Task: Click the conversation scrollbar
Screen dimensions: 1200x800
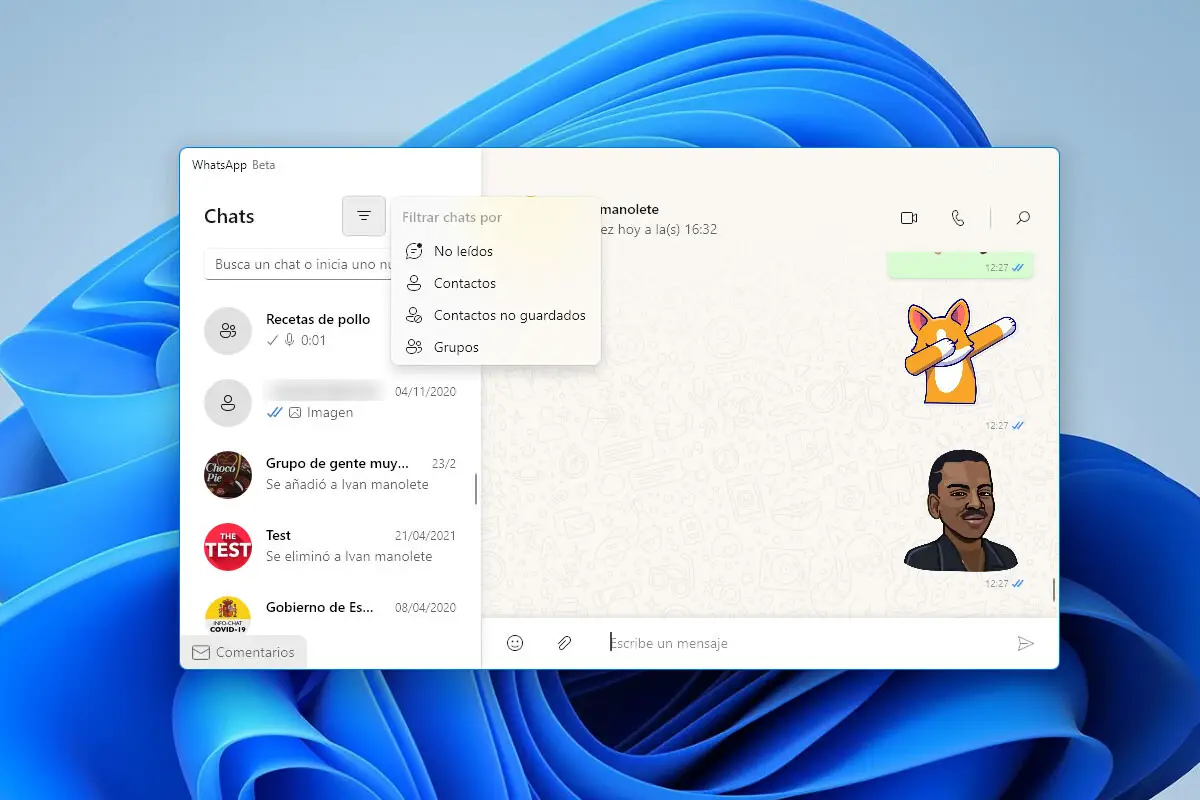Action: click(1054, 591)
